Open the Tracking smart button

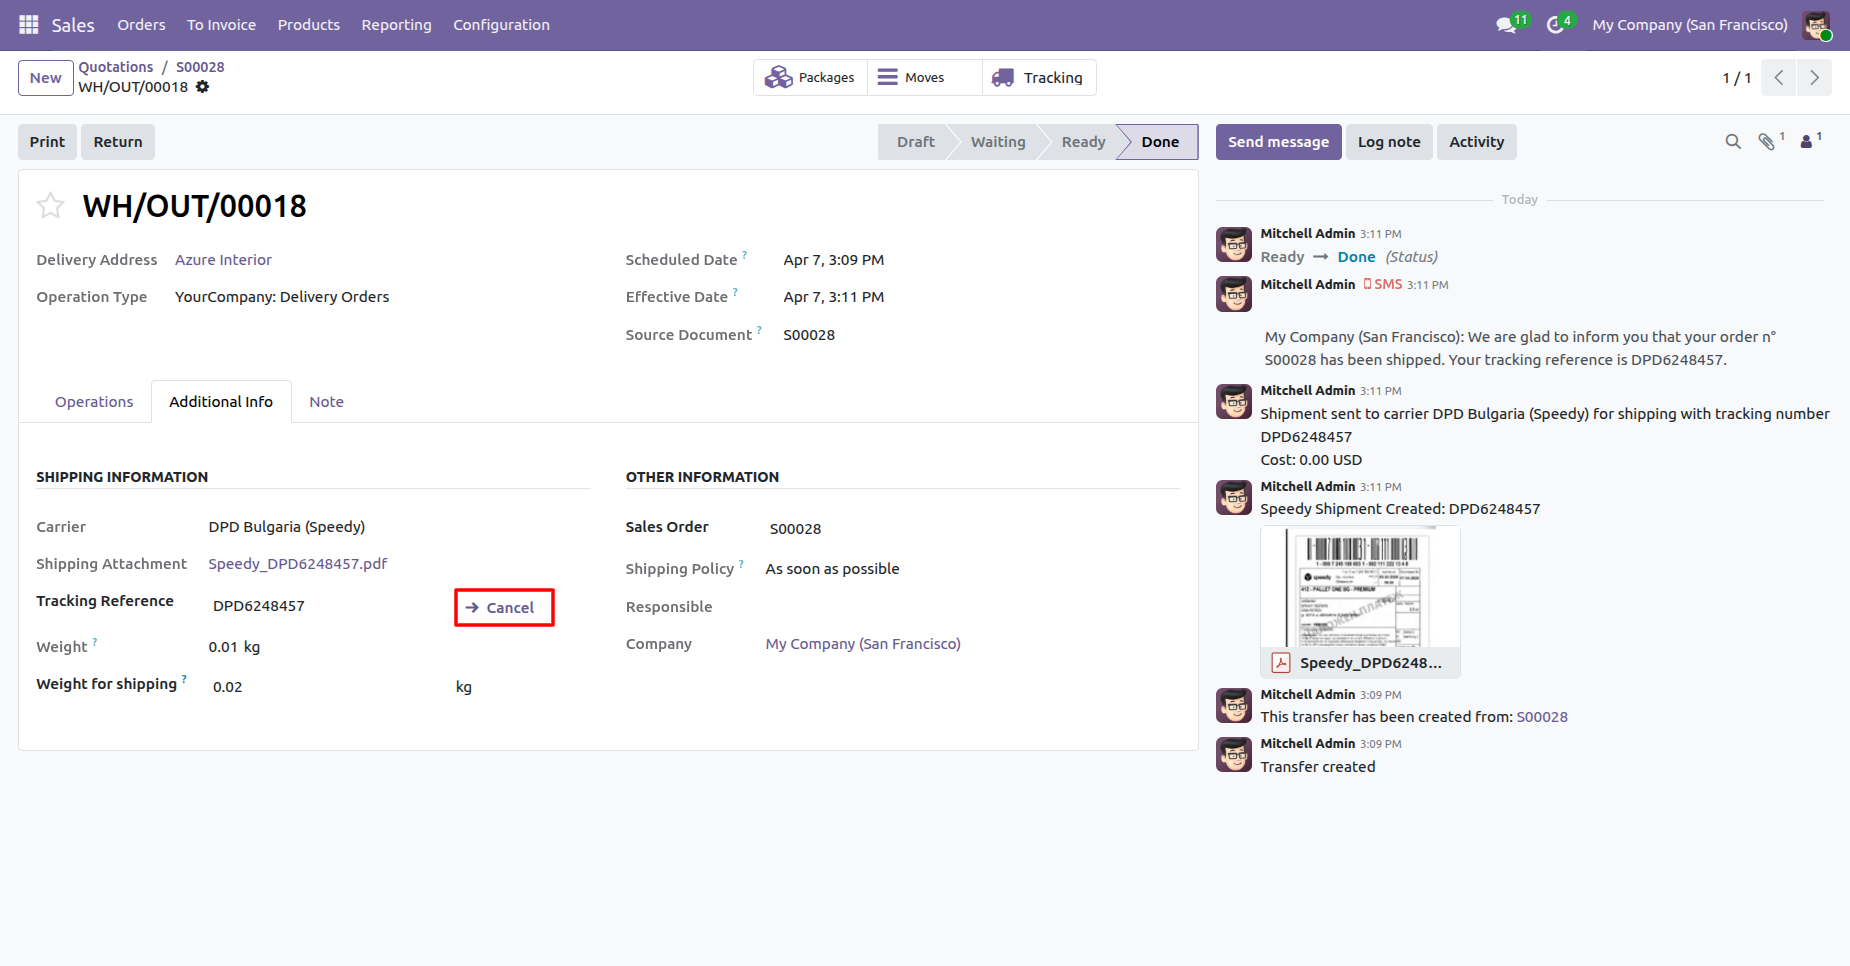1039,78
